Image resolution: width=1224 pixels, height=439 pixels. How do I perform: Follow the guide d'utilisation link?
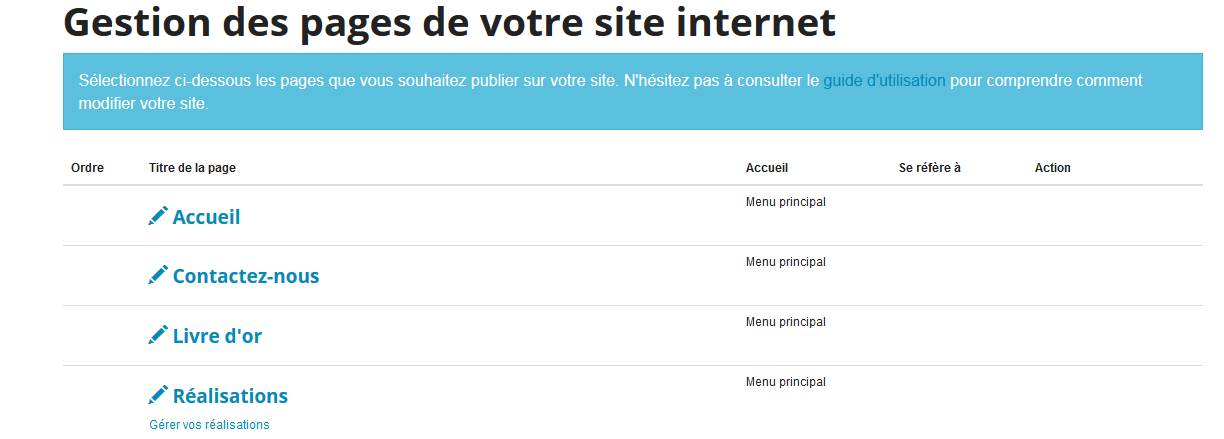tap(884, 81)
